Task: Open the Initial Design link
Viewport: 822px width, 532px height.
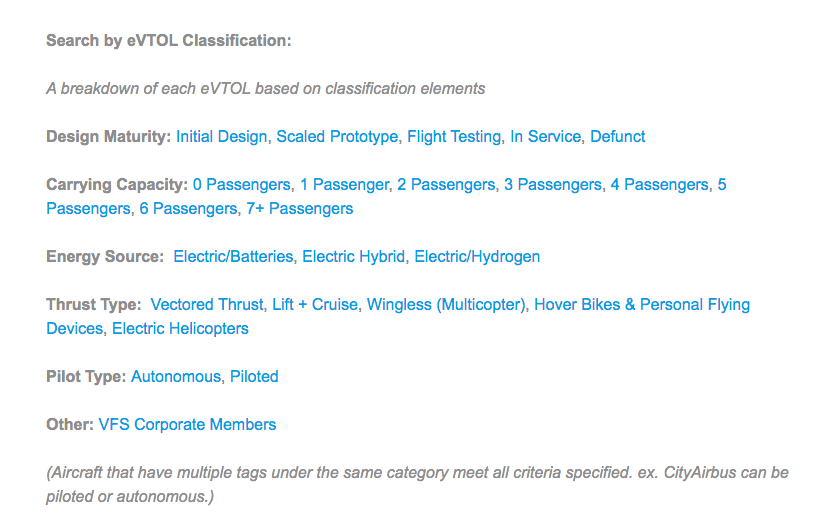Action: [221, 136]
